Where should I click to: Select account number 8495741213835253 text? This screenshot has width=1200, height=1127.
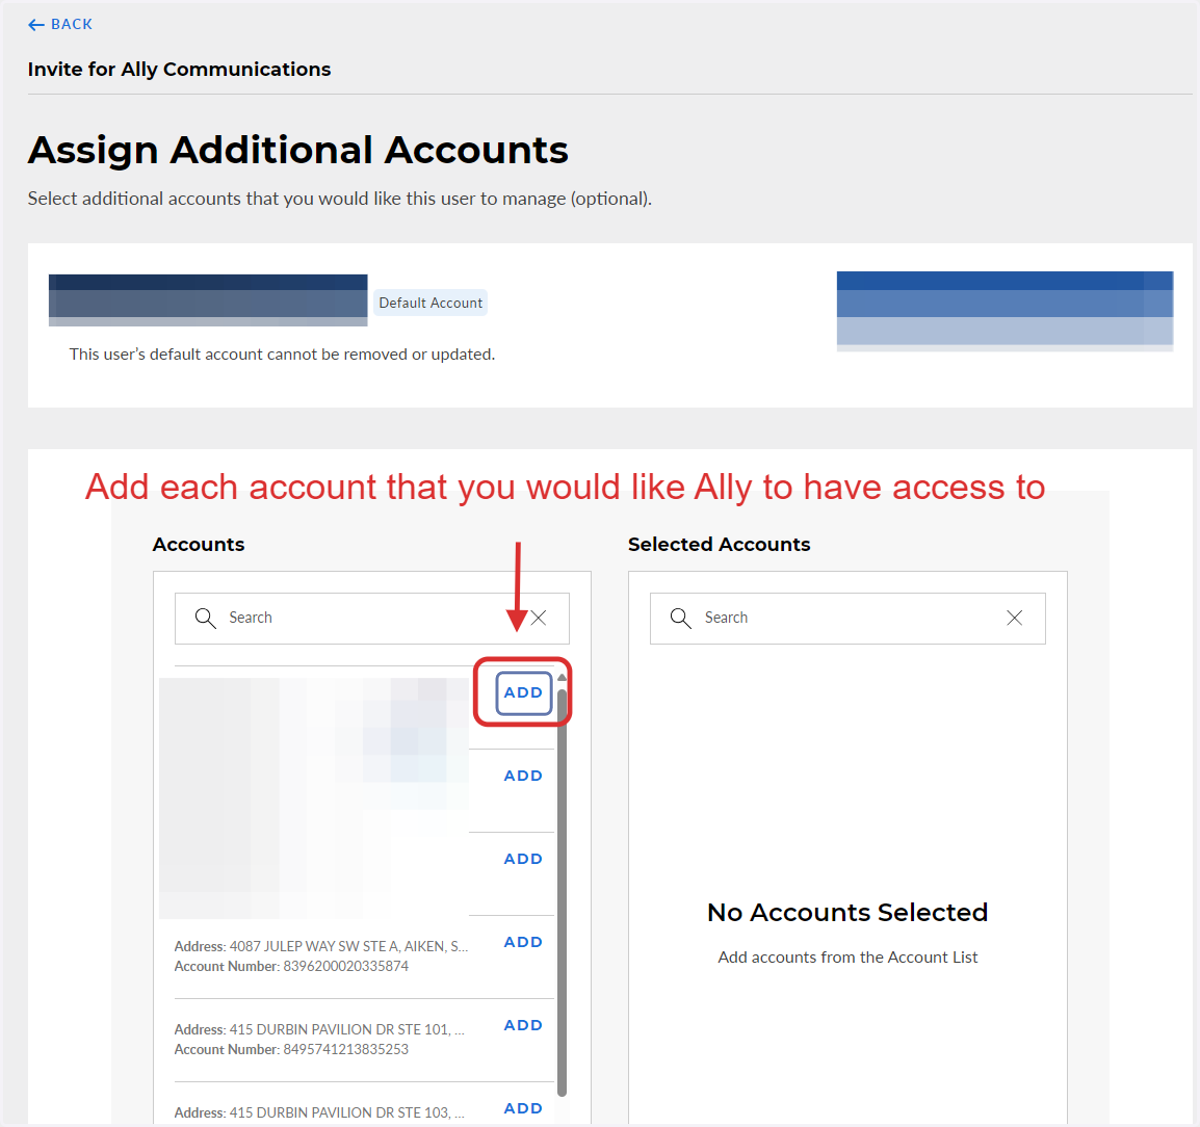click(x=346, y=1049)
